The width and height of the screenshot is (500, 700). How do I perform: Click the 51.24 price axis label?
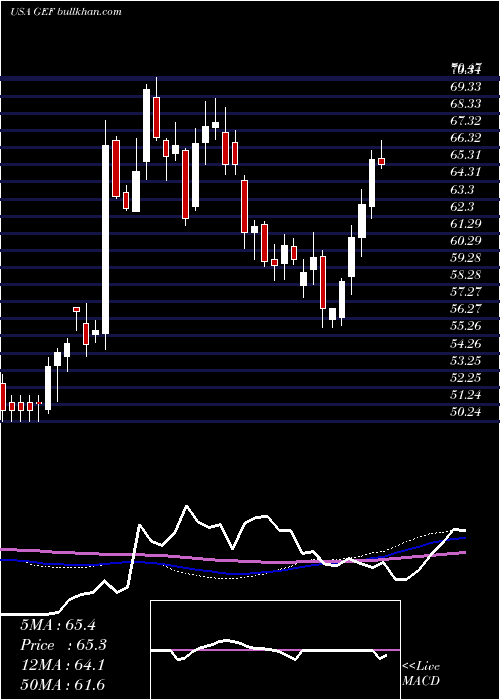pyautogui.click(x=466, y=395)
